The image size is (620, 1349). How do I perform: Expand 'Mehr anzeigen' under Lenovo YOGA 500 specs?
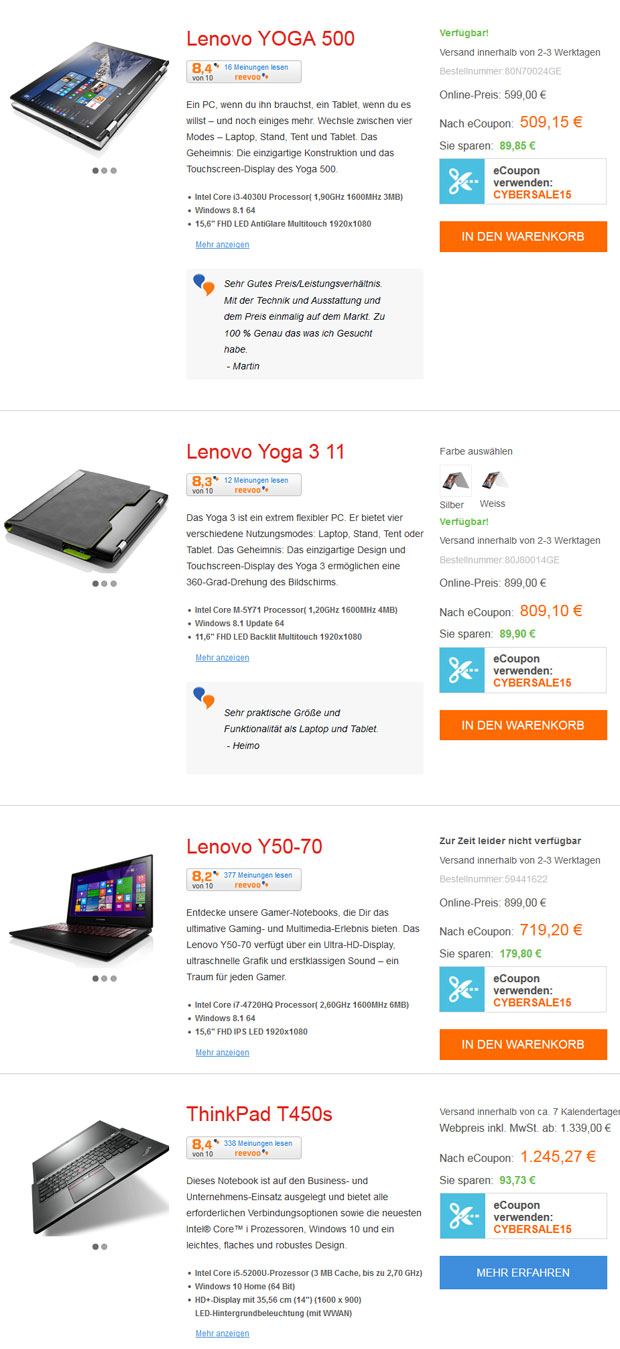(222, 244)
